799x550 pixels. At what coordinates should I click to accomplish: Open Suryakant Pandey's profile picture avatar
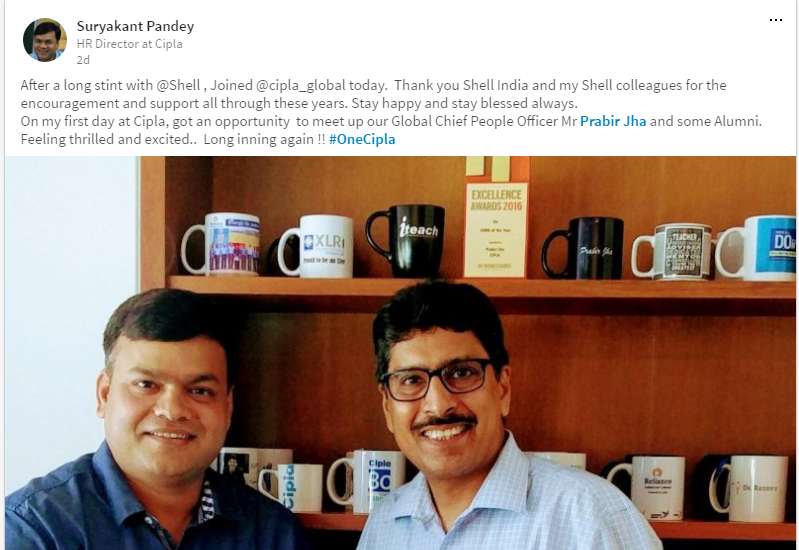[x=45, y=40]
